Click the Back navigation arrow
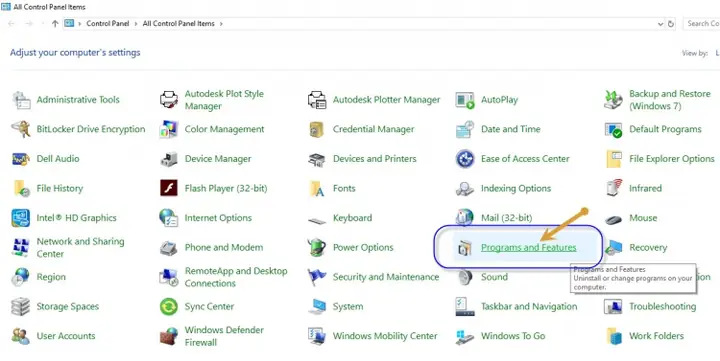The image size is (720, 361). (11, 23)
